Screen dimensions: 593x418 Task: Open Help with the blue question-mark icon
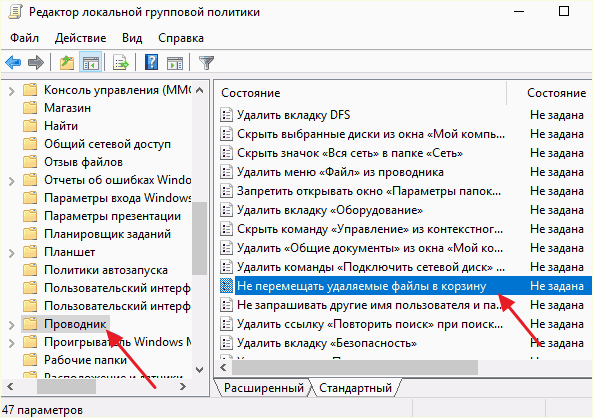[x=151, y=62]
